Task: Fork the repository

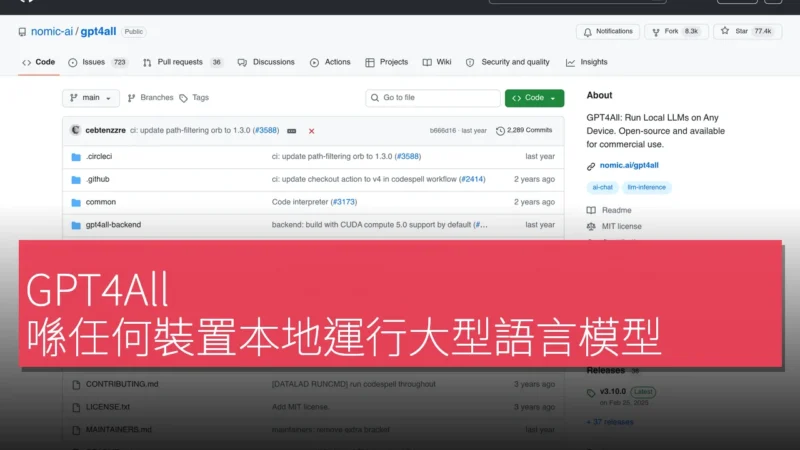Action: click(676, 32)
